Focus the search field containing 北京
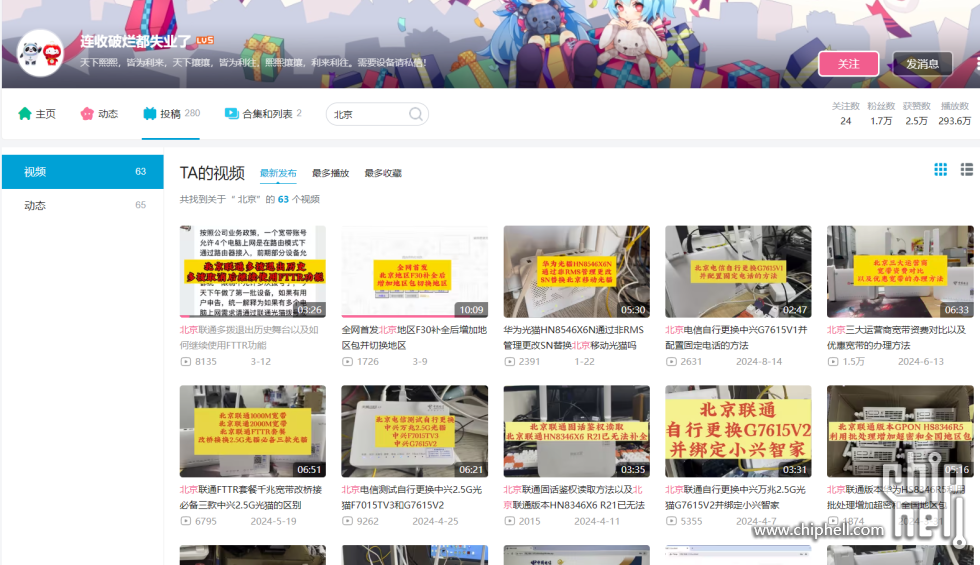This screenshot has width=980, height=565. (x=377, y=114)
